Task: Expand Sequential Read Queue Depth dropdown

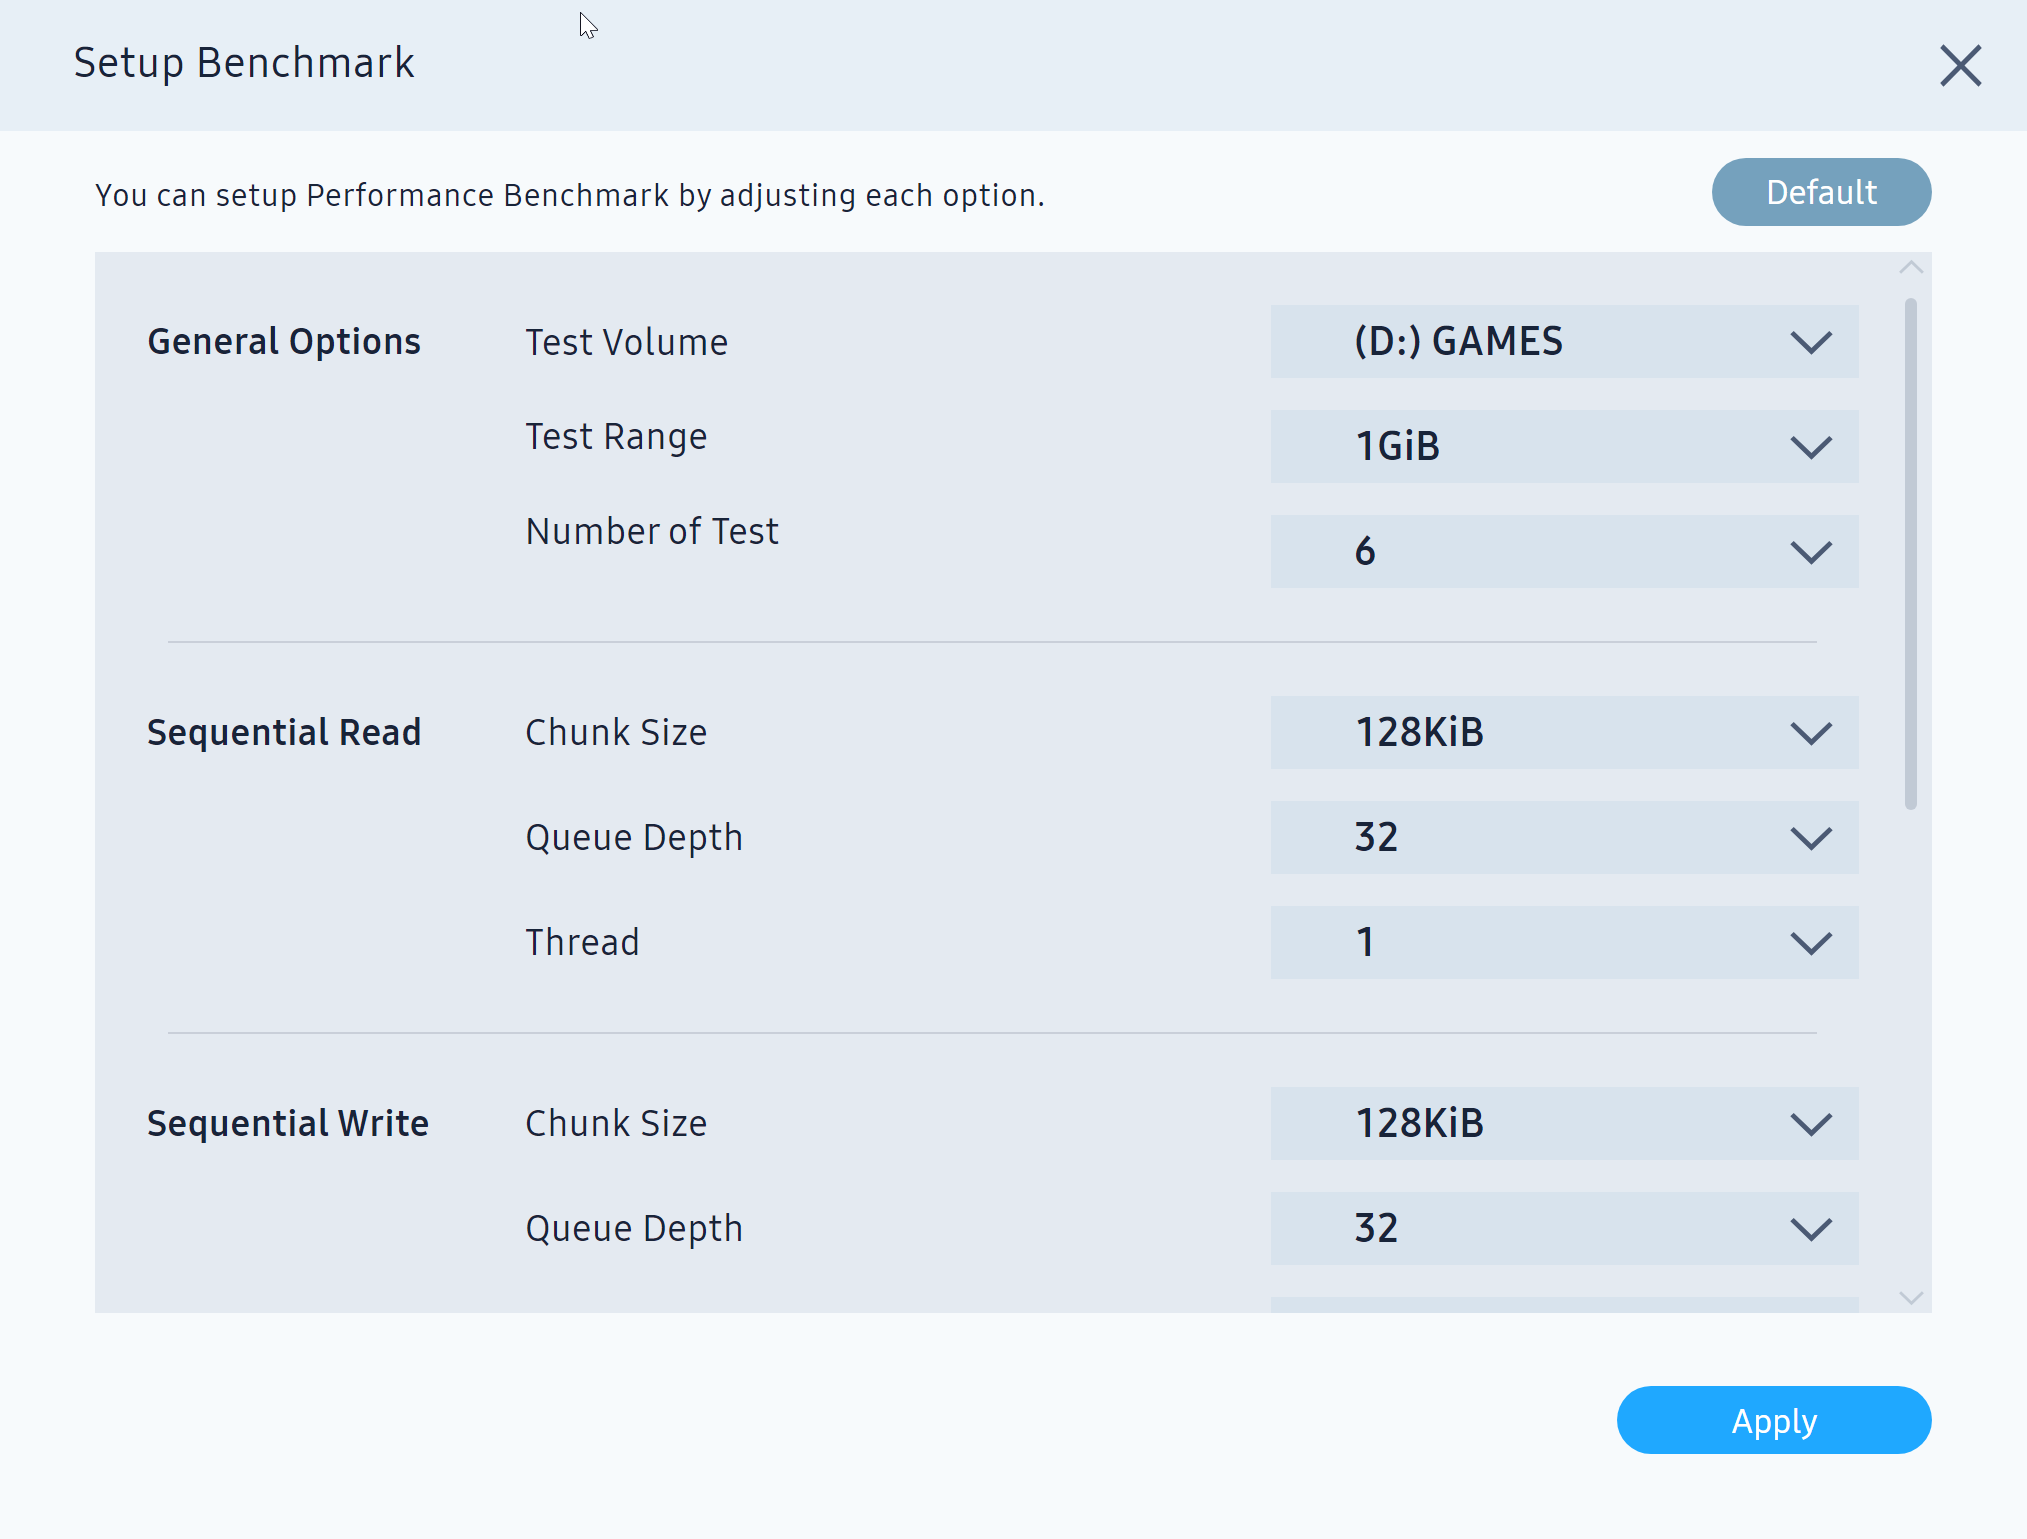Action: [x=1563, y=837]
